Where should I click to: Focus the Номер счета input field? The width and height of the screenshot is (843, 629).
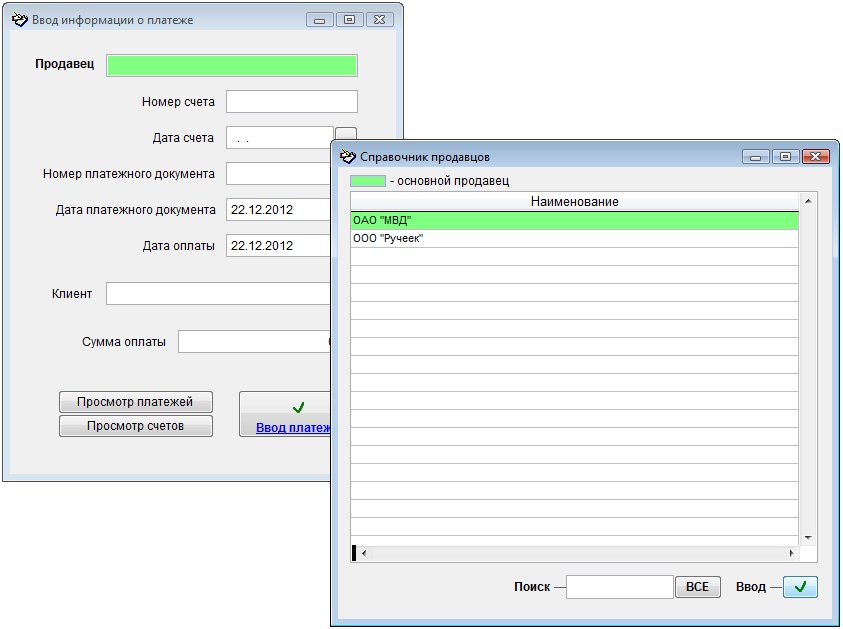[x=291, y=102]
